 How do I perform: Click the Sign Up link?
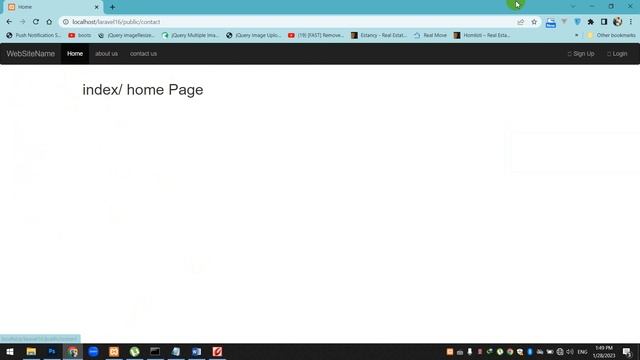[581, 53]
